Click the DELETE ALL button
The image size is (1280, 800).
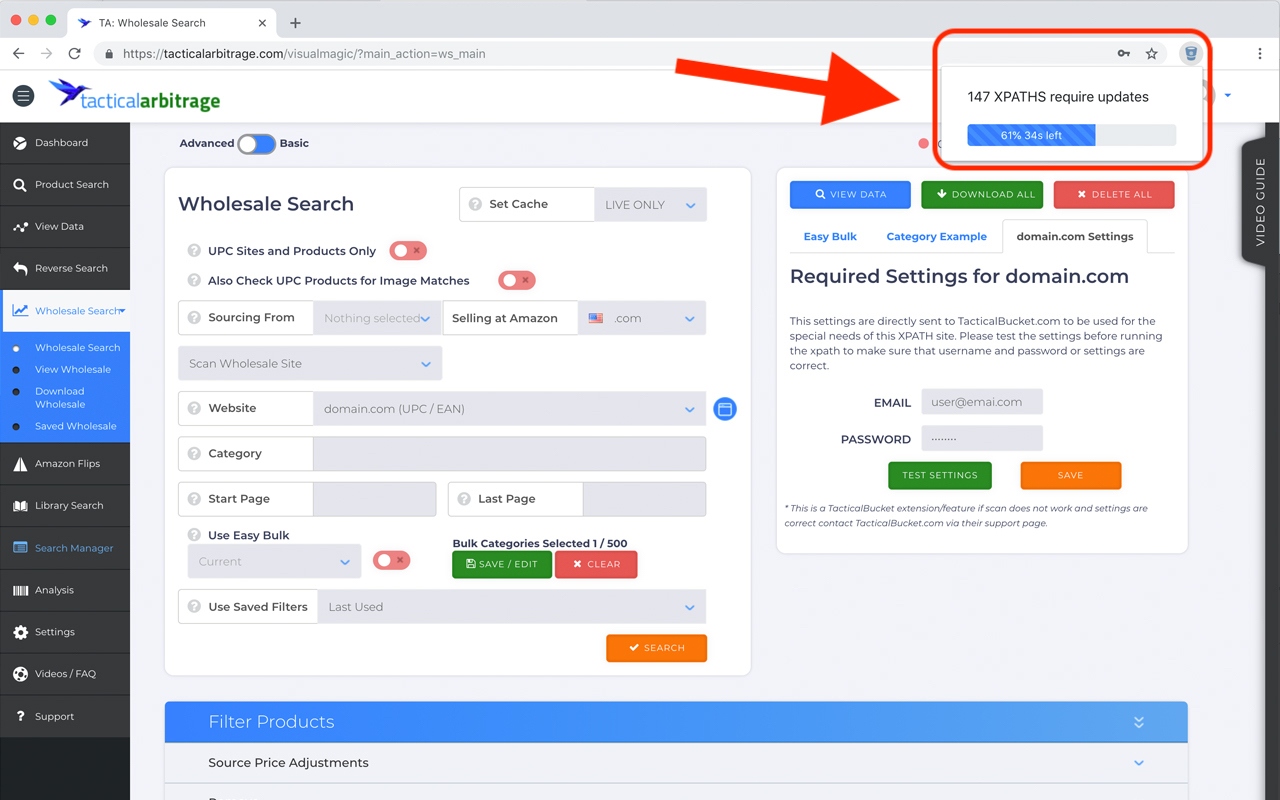1114,195
